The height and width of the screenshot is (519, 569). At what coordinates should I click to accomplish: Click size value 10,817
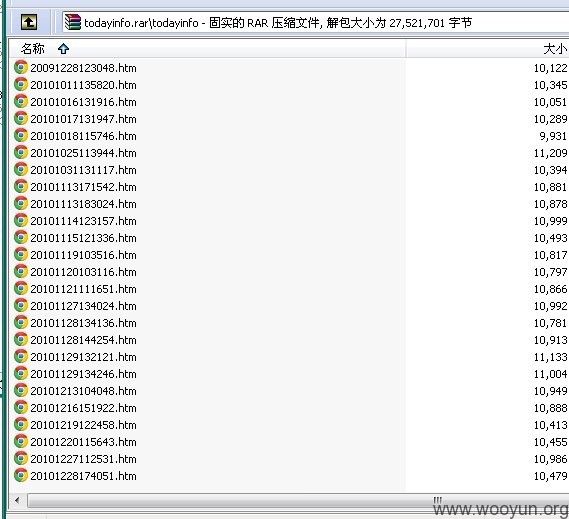550,255
